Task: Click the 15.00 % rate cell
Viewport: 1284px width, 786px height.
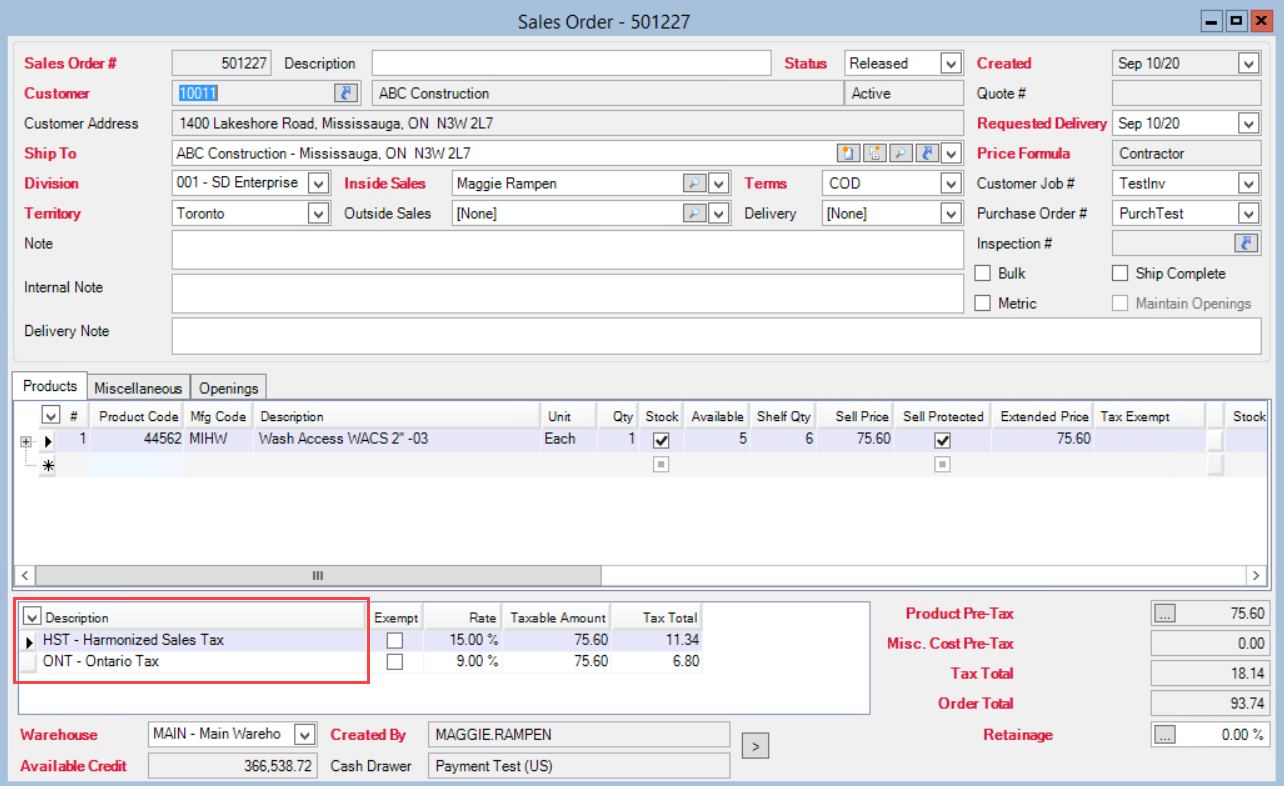Action: coord(462,640)
